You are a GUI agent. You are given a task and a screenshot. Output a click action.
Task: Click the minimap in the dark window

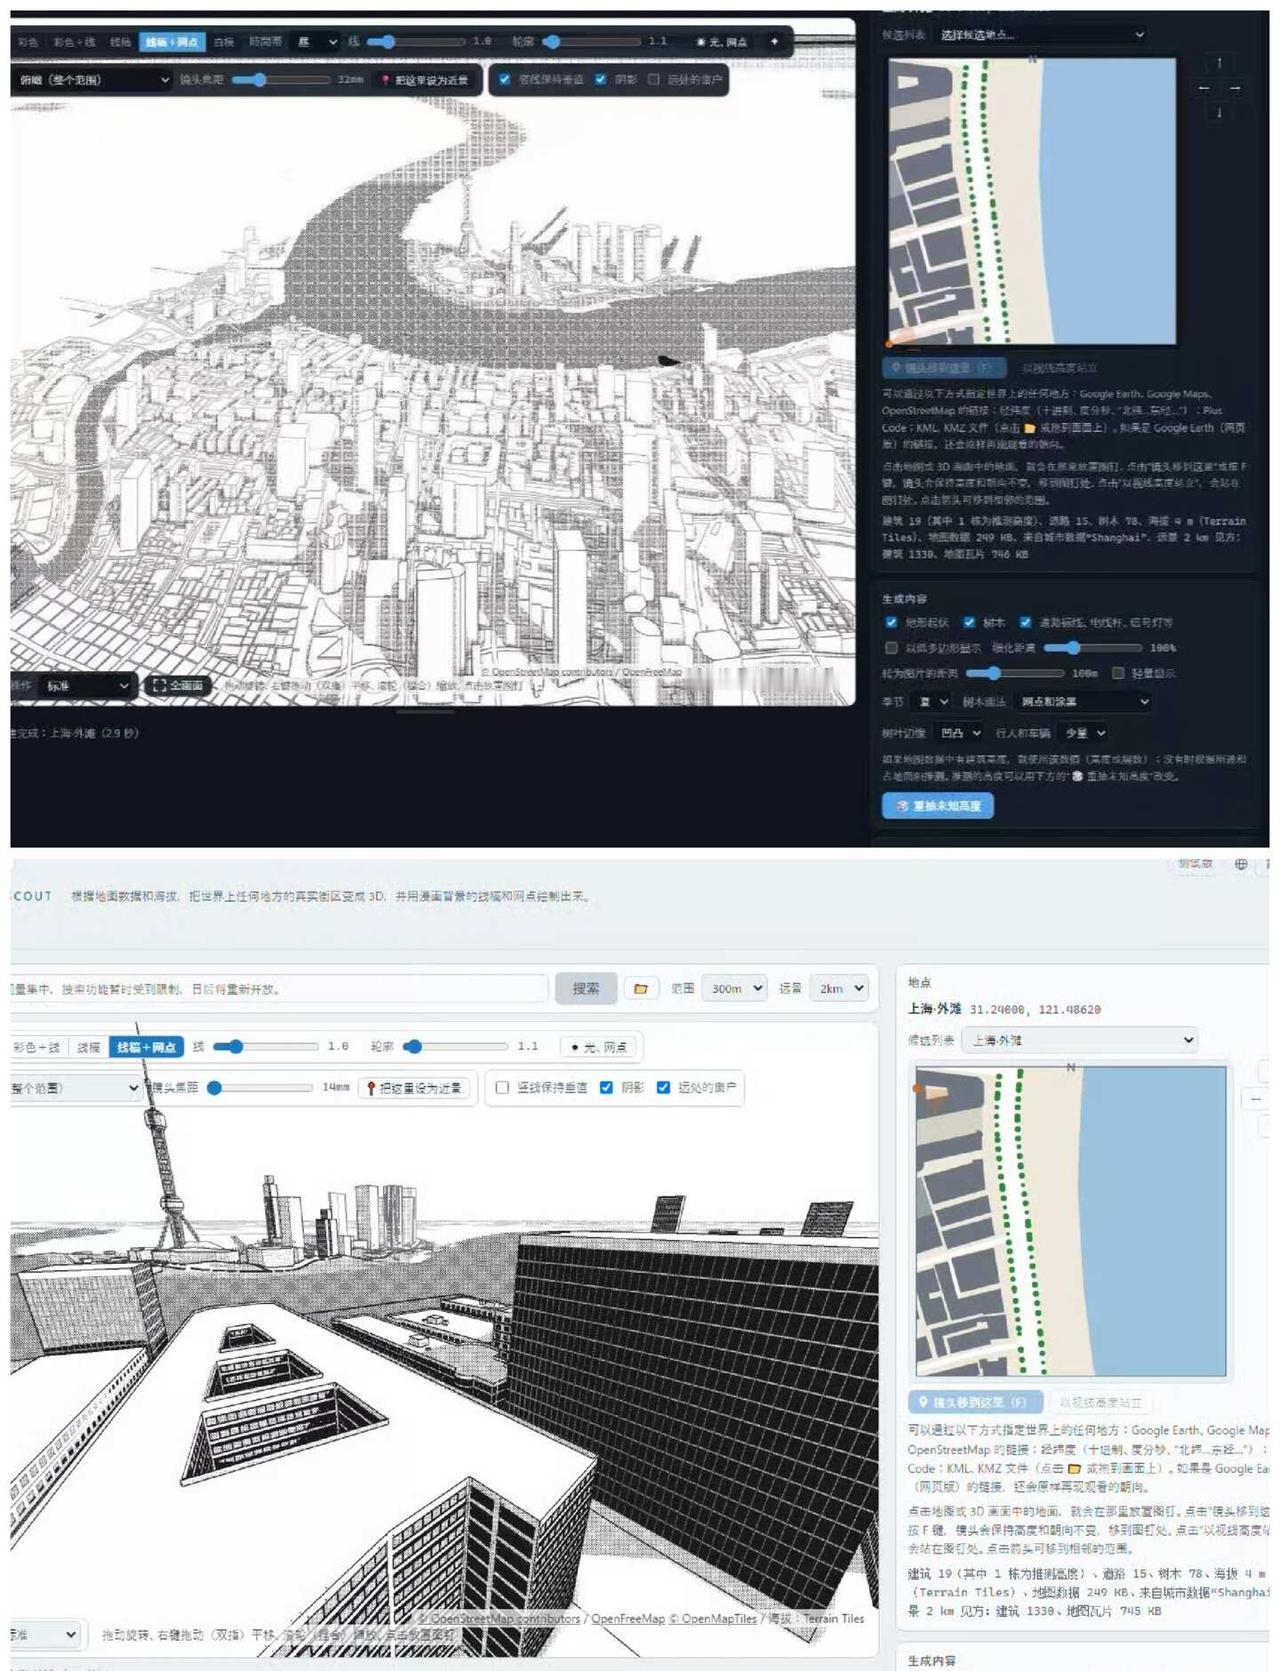tap(1032, 201)
